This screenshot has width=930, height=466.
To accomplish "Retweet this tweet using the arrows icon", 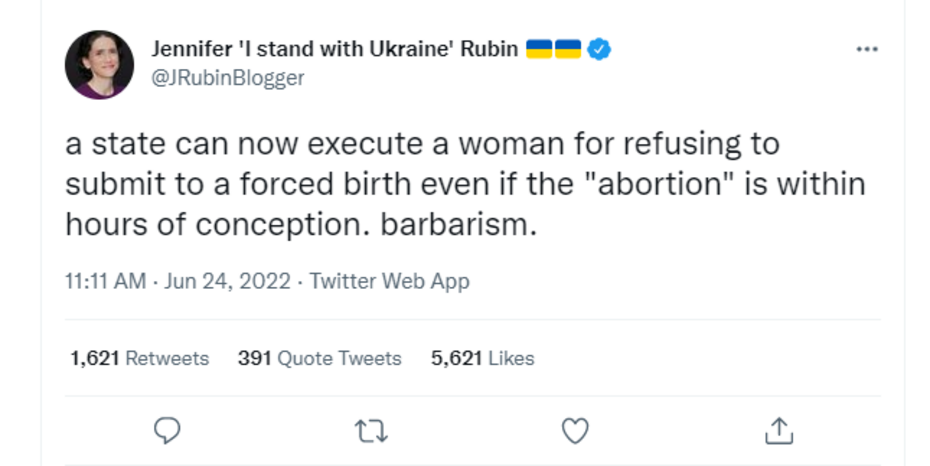I will click(371, 430).
